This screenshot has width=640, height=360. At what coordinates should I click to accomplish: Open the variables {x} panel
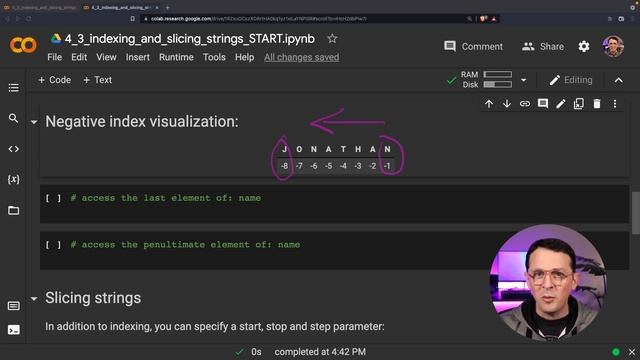(13, 179)
